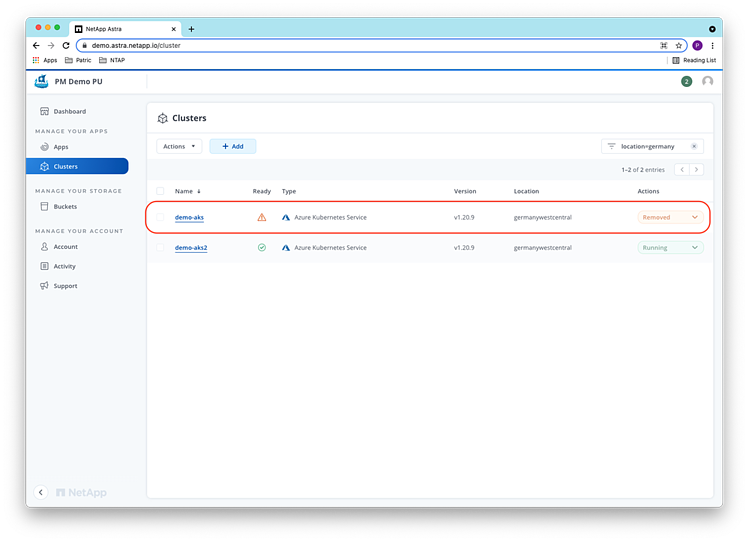Clear the location=germany filter
The image size is (749, 542).
(x=694, y=146)
